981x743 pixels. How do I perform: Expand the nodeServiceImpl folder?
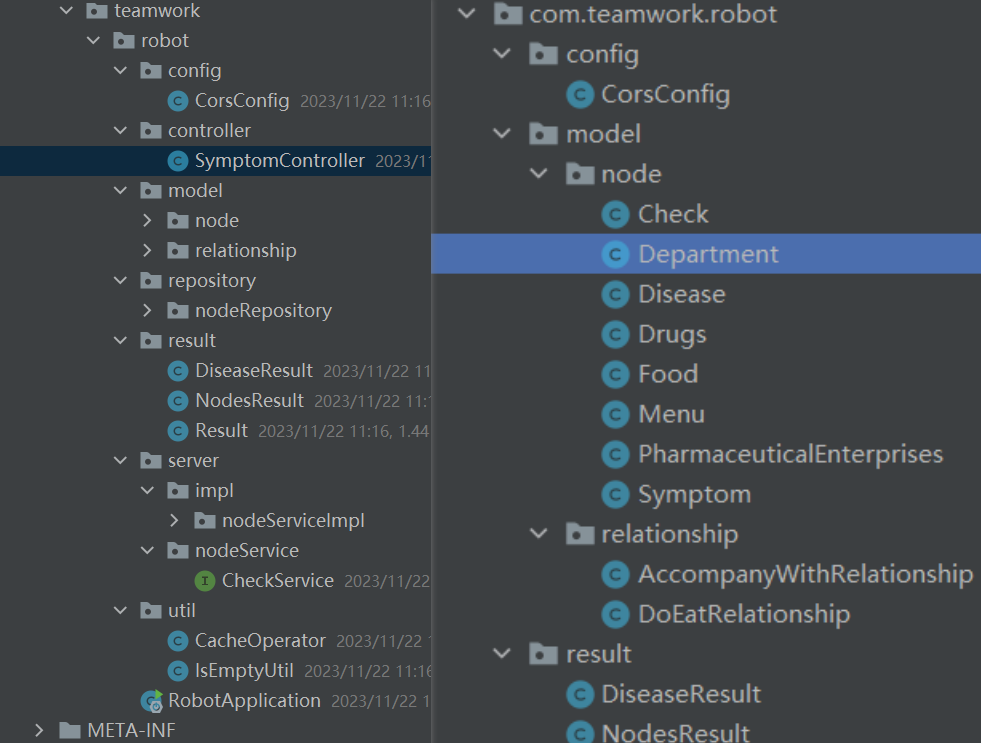pos(174,521)
